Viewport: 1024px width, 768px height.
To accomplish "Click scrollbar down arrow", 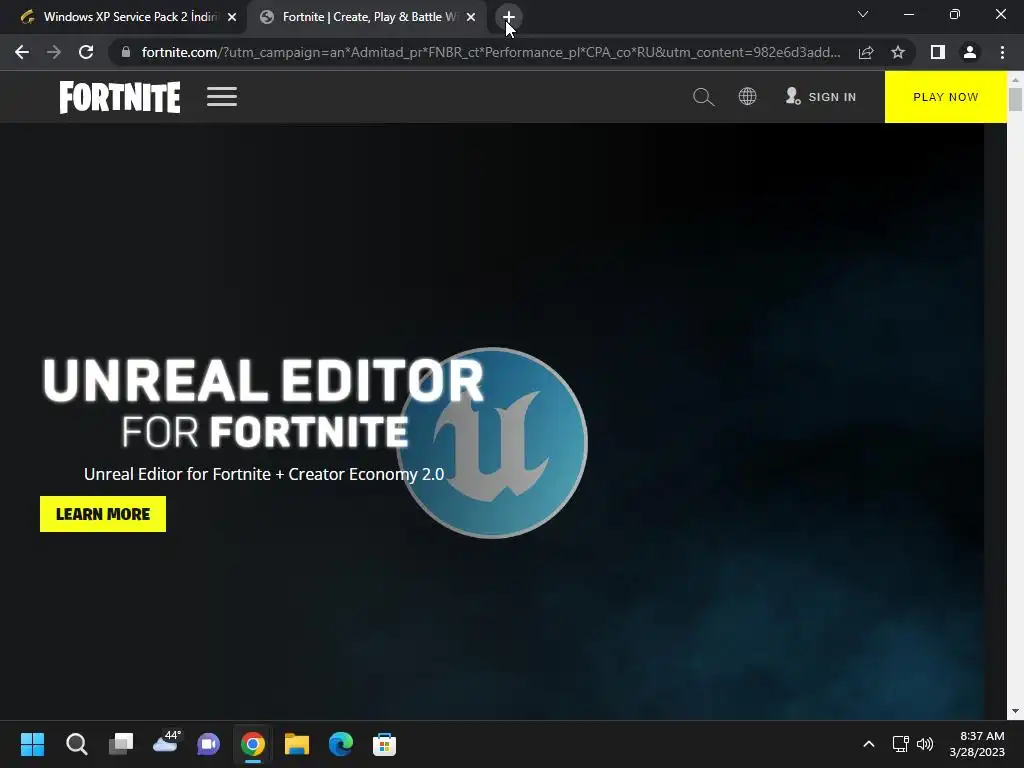I will tap(1015, 711).
